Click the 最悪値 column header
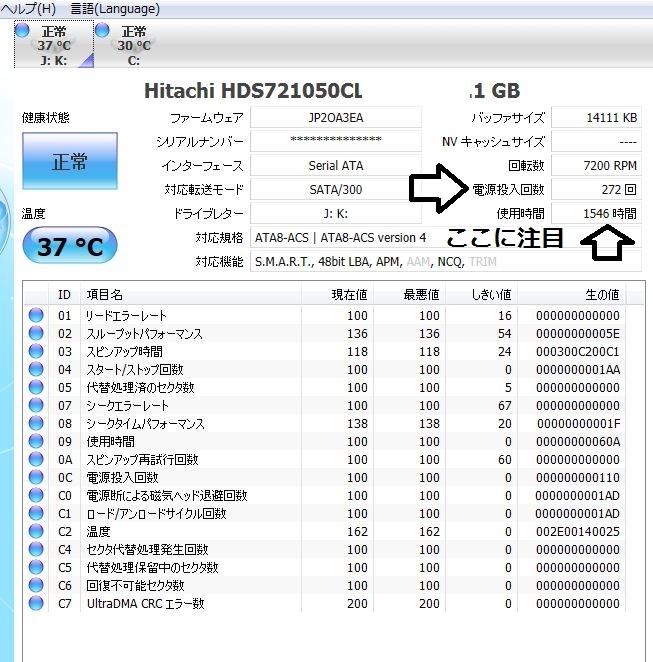This screenshot has width=653, height=662. point(409,294)
